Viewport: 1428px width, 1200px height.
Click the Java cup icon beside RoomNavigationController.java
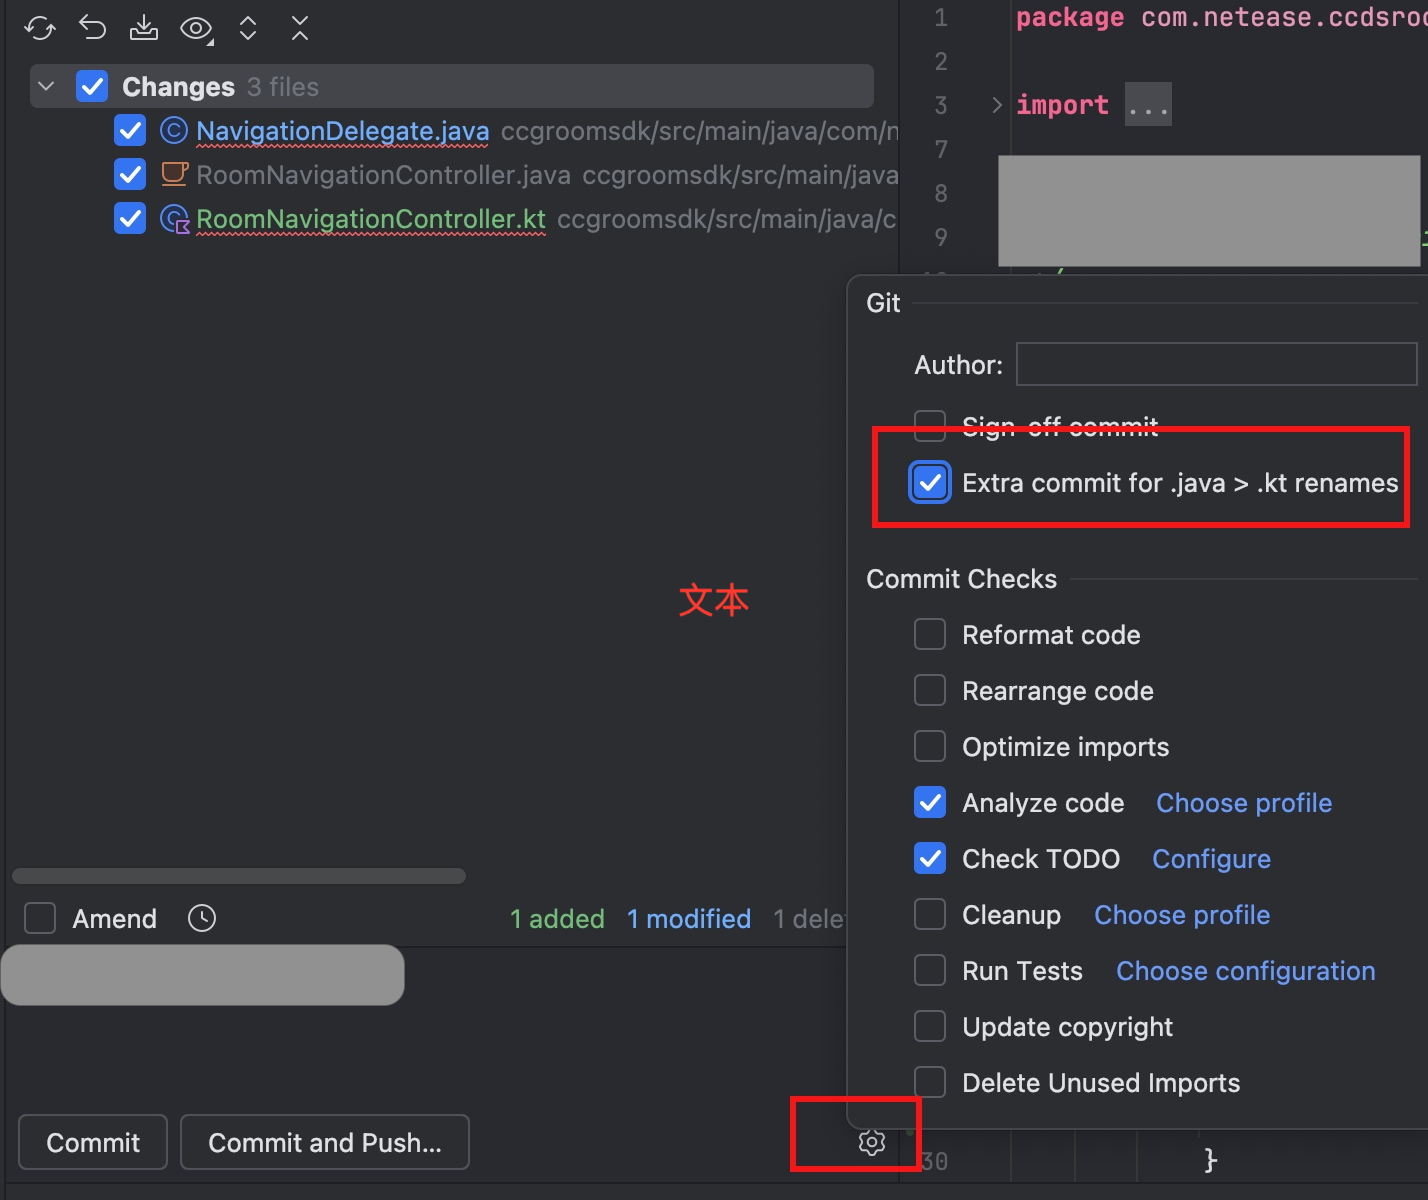(174, 174)
